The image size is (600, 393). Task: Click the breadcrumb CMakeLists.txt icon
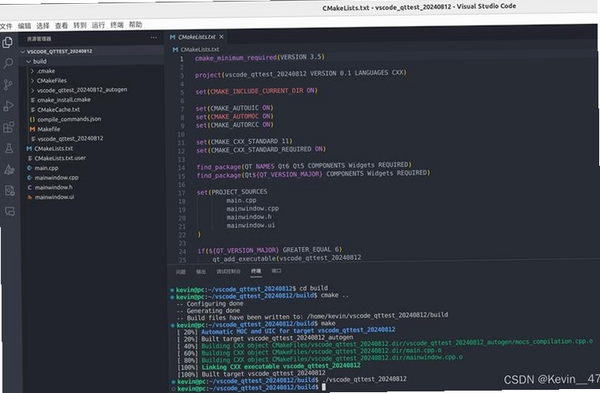click(x=175, y=50)
